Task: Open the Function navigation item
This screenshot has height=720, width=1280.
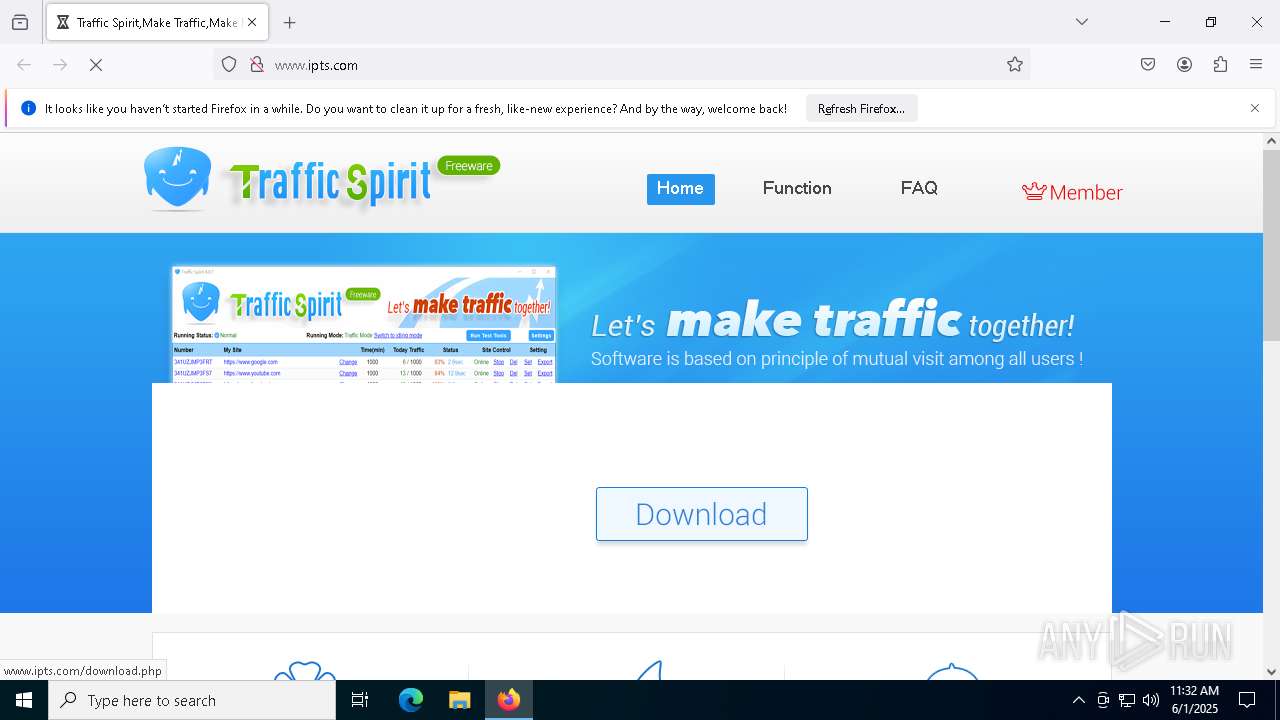Action: 797,188
